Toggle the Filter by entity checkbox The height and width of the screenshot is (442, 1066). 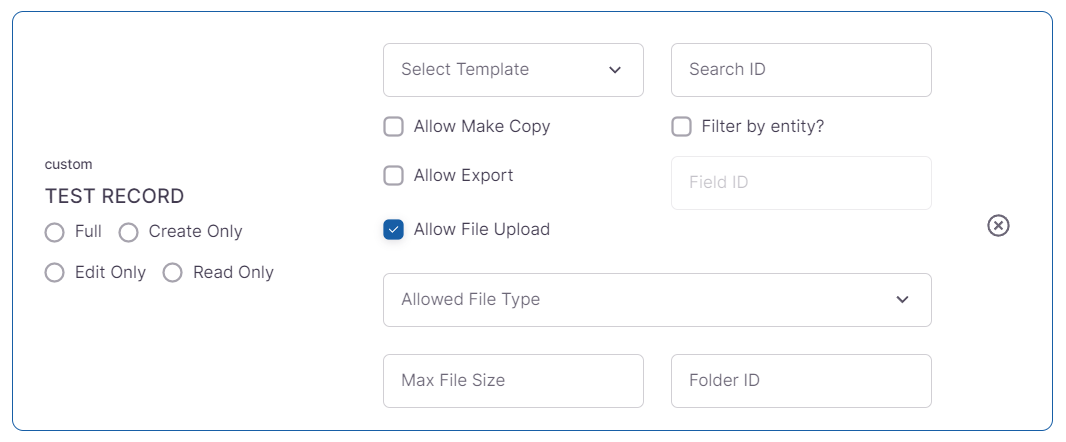click(x=682, y=127)
